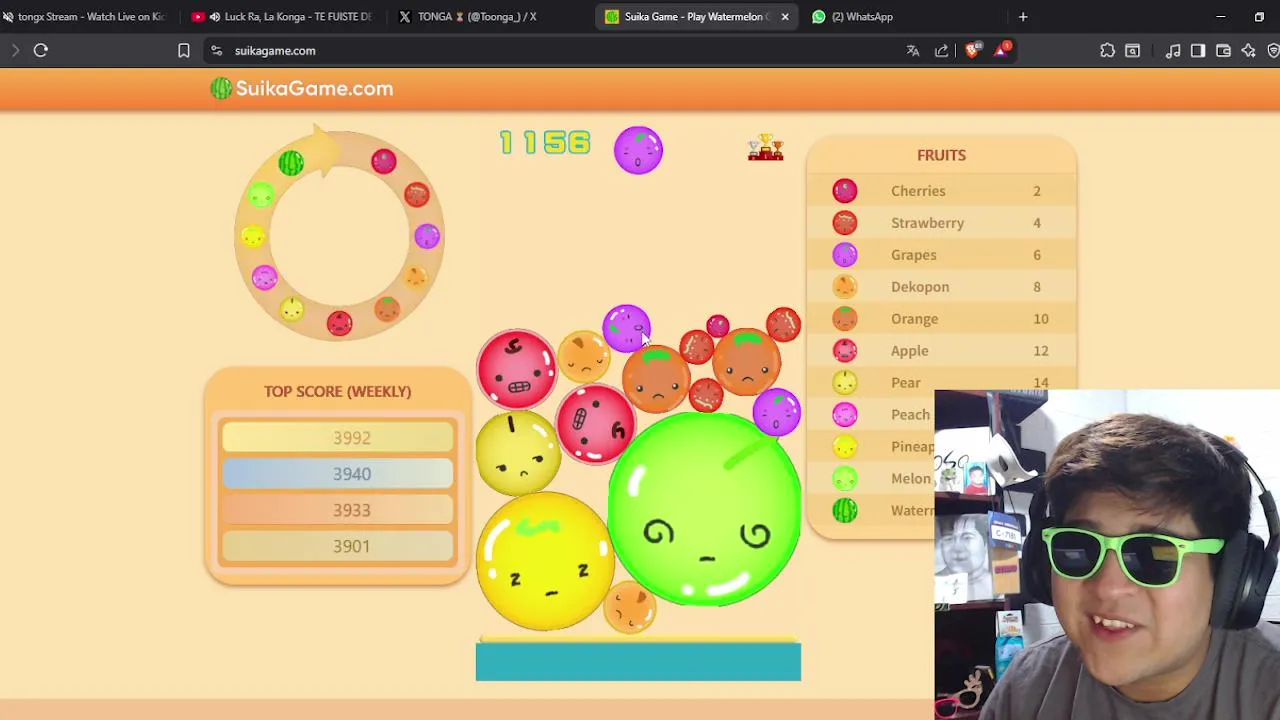1280x720 pixels.
Task: Click the TOP SCORE (WEEKLY) heading
Action: (338, 391)
